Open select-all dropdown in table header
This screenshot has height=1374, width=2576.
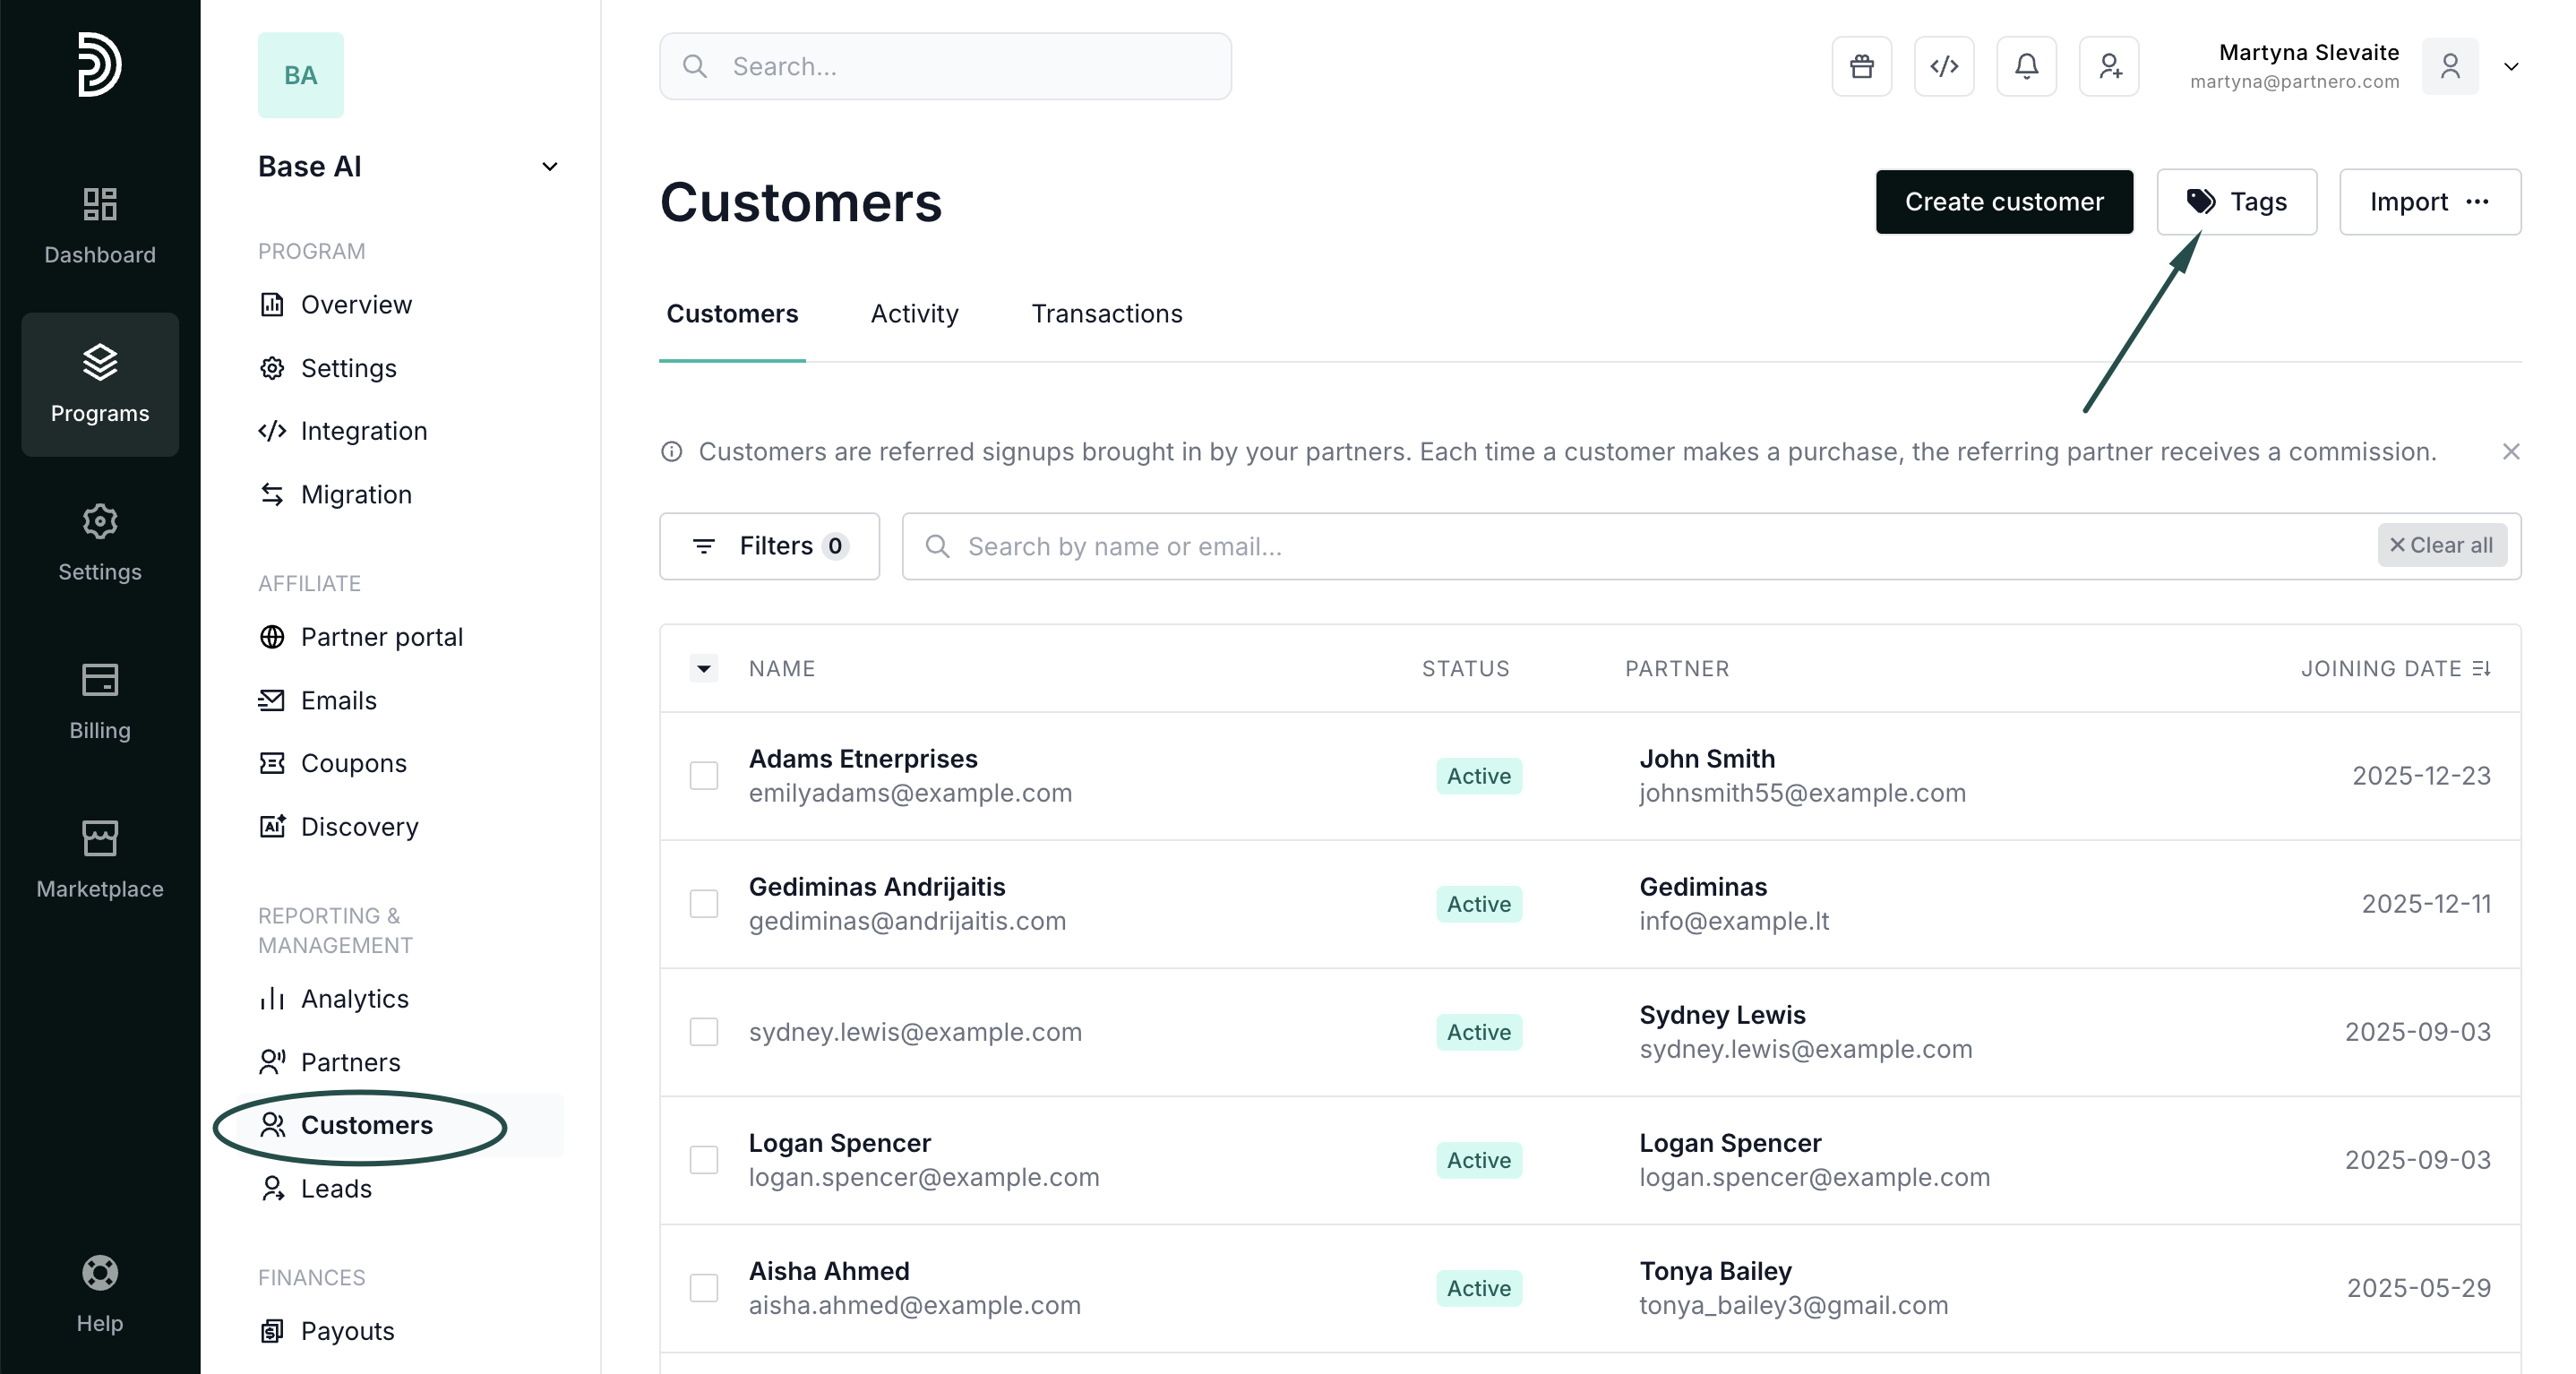(704, 668)
